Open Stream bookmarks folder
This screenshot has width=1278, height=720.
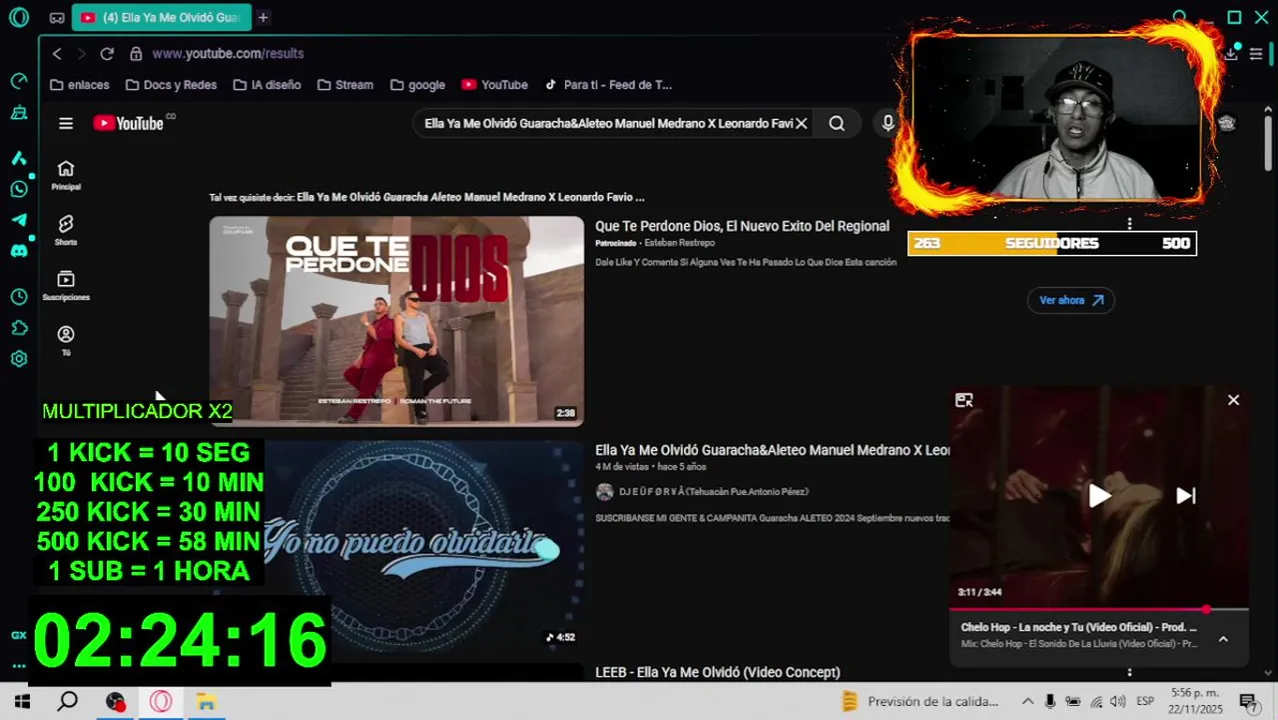point(345,85)
